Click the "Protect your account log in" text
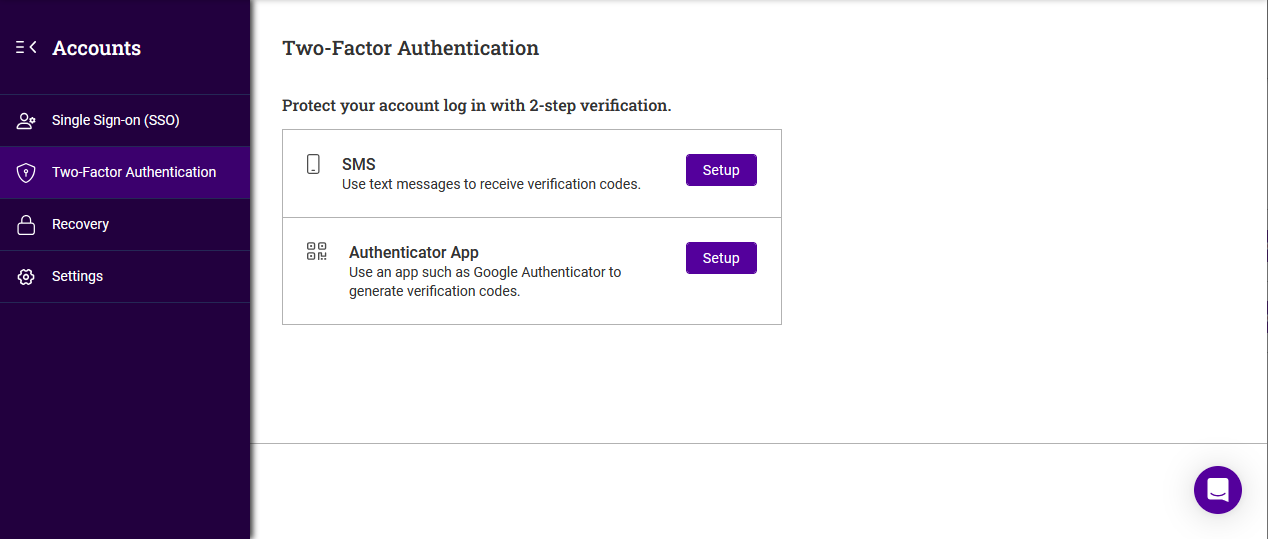This screenshot has height=539, width=1268. click(x=476, y=105)
